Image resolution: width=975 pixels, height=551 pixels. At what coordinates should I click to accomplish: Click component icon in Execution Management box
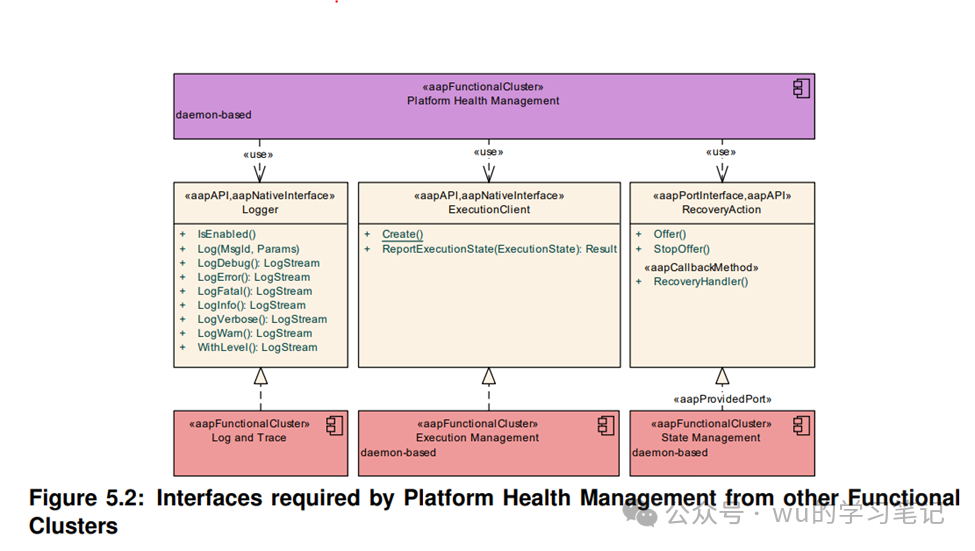pos(606,425)
